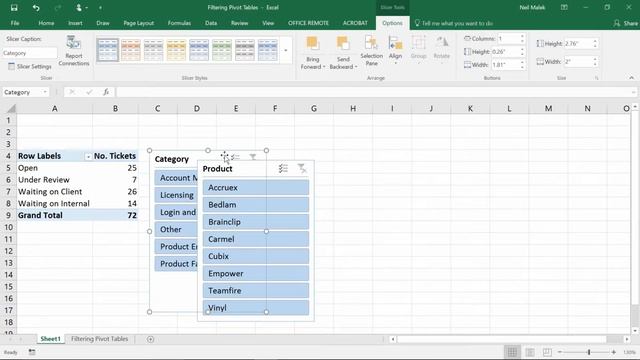Switch to Page Break Preview in status bar
Screen dimensions: 640x360
(x=547, y=352)
